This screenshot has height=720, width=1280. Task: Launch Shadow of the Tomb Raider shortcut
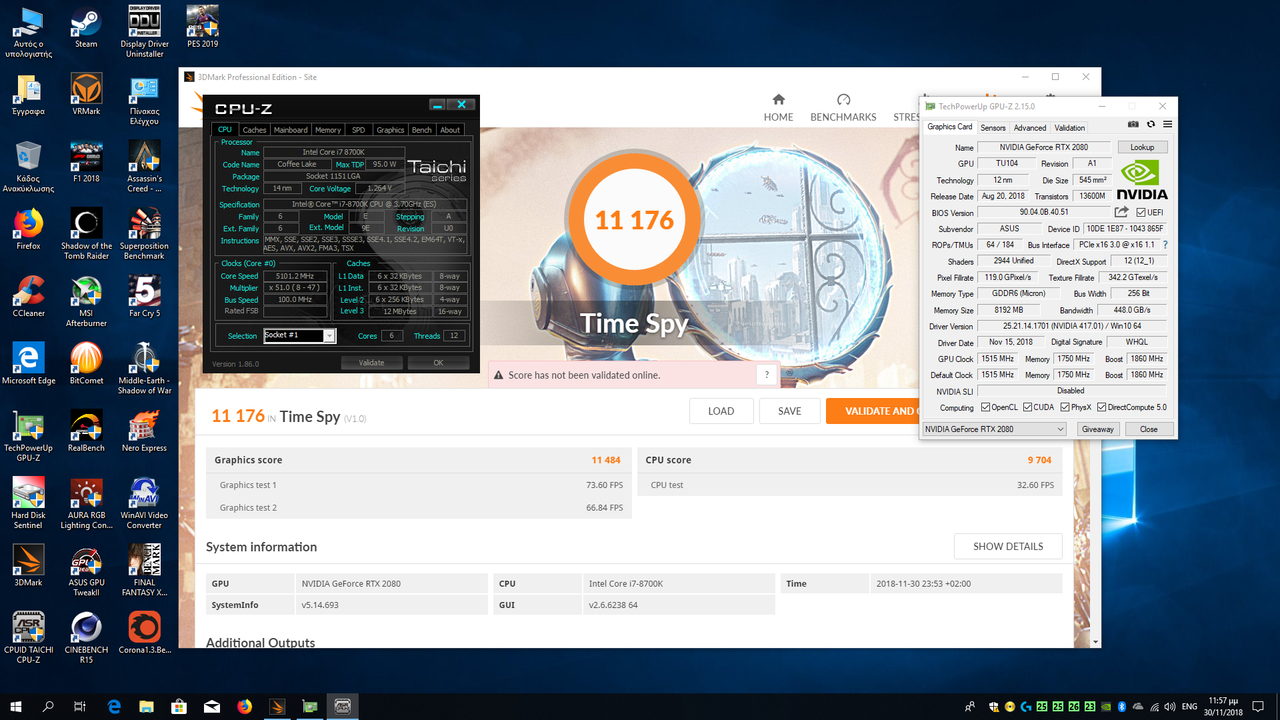tap(86, 234)
